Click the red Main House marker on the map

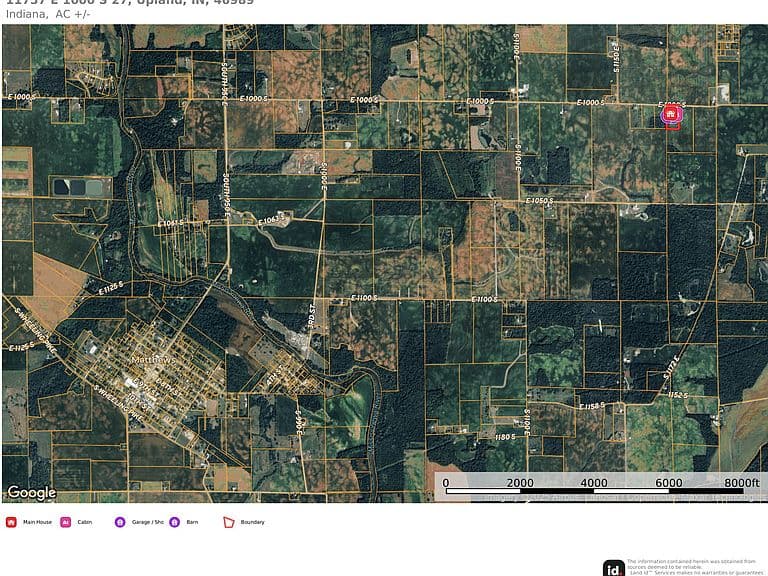672,115
